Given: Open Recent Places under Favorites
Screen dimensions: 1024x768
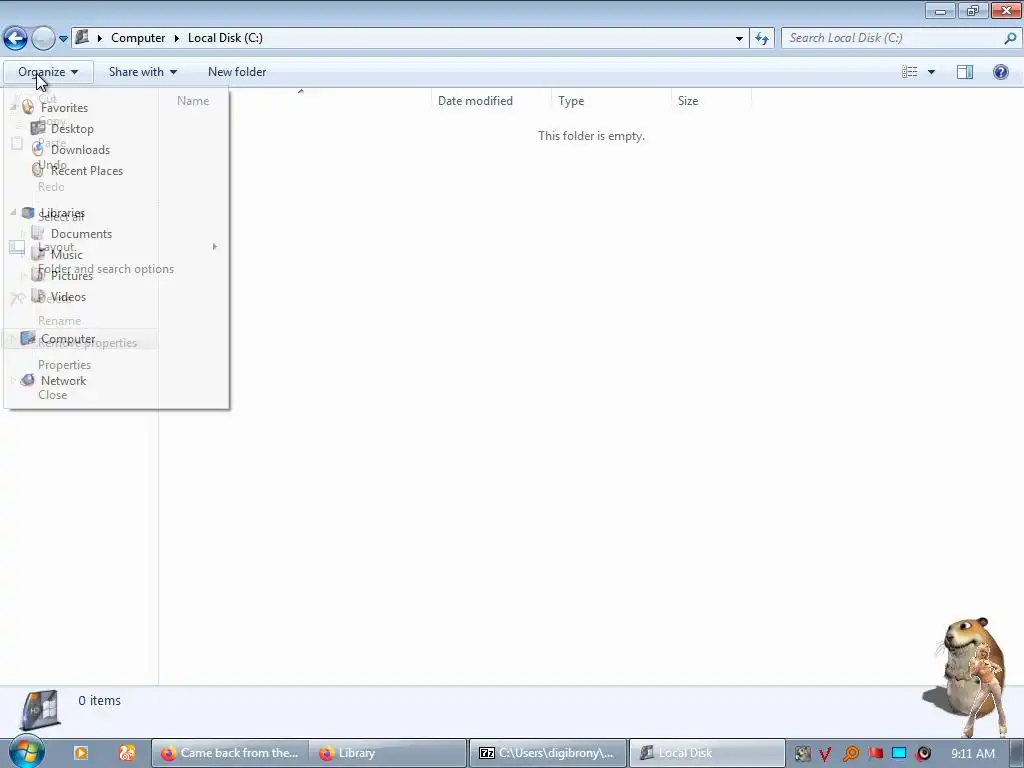Looking at the screenshot, I should (87, 170).
